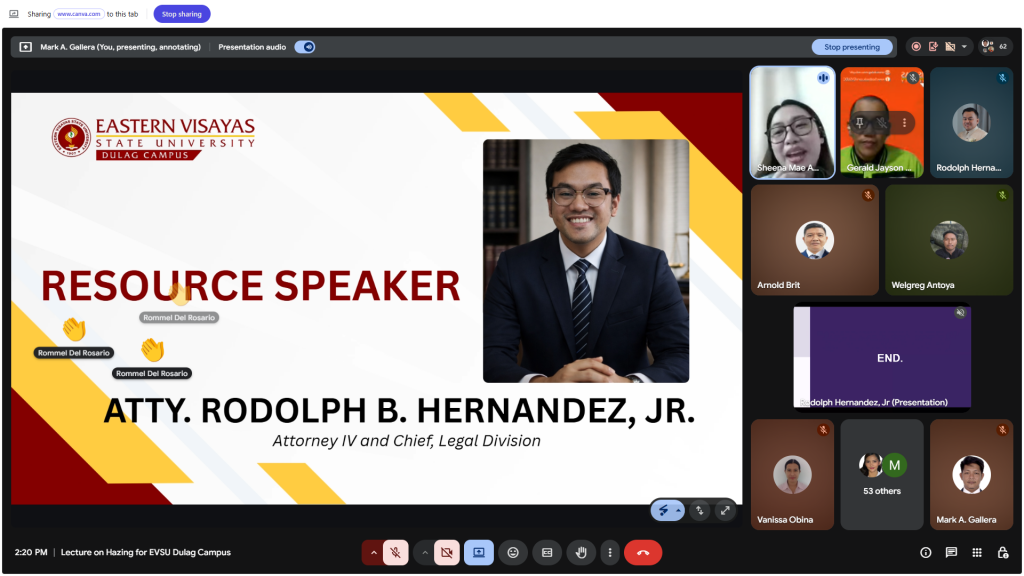The width and height of the screenshot is (1024, 576).
Task: Expand the audio settings chevron
Action: (x=374, y=552)
